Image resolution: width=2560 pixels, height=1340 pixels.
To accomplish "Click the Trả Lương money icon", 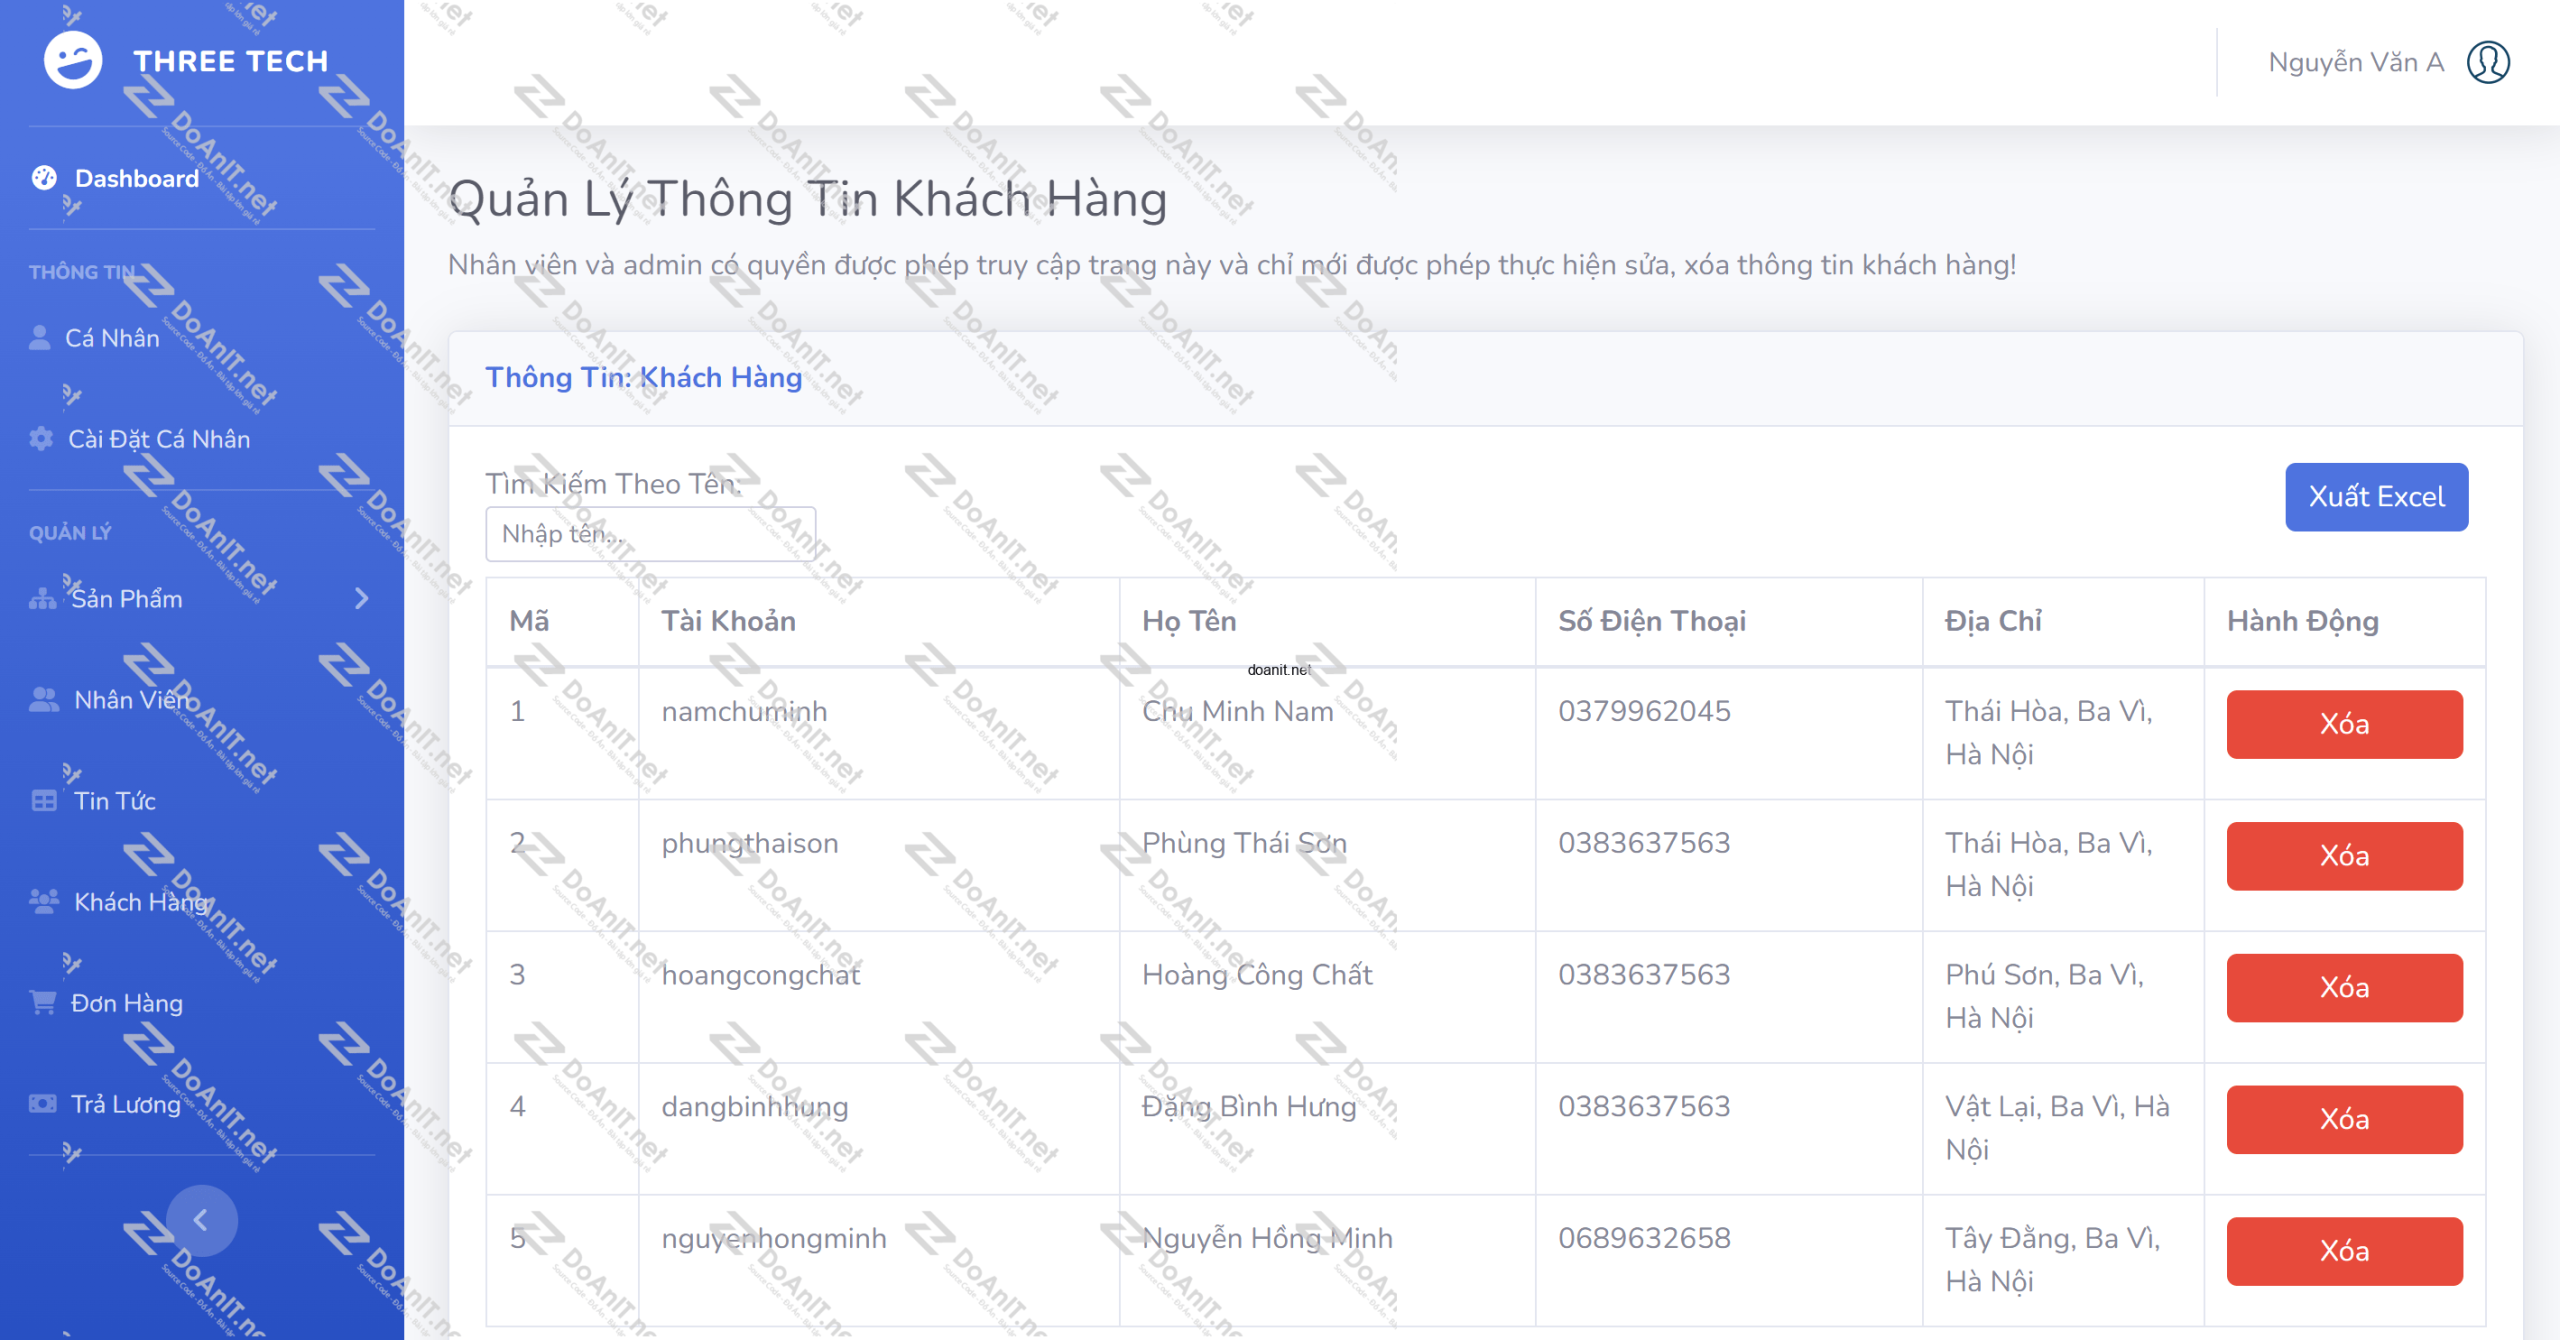I will pyautogui.click(x=43, y=1104).
